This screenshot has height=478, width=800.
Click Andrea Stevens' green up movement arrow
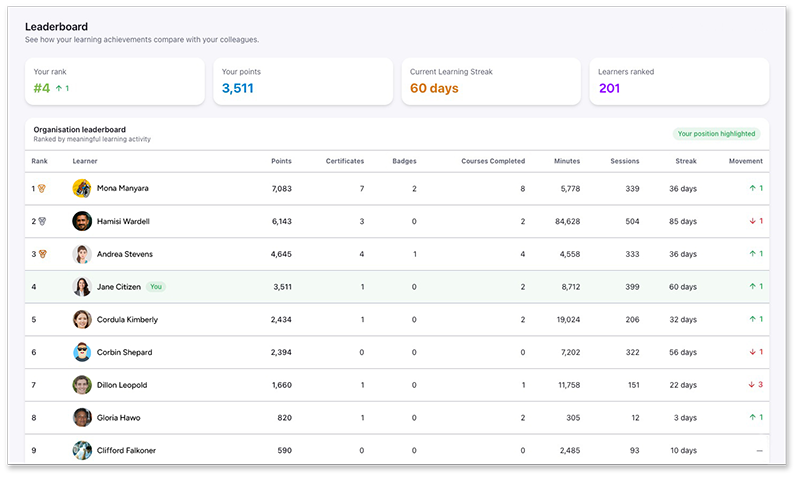pyautogui.click(x=752, y=254)
